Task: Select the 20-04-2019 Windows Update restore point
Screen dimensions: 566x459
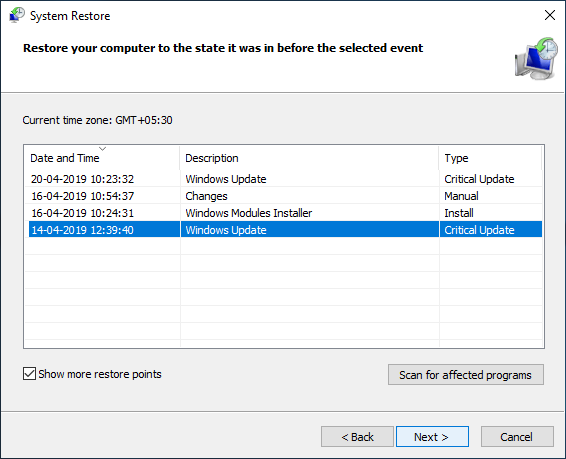Action: (x=283, y=179)
